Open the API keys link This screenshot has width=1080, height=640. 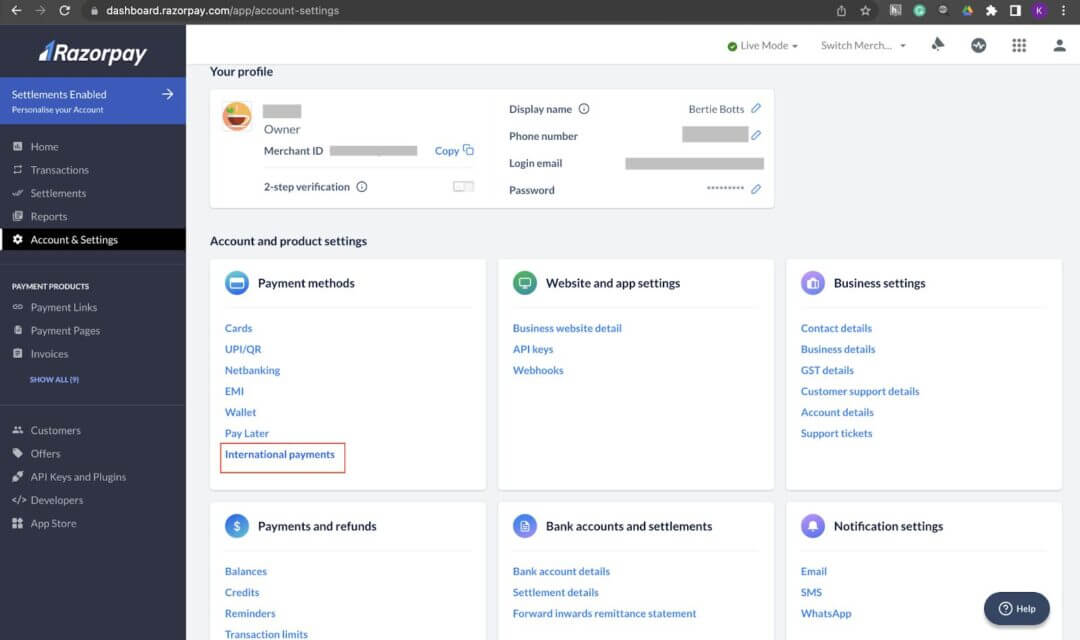pos(533,349)
